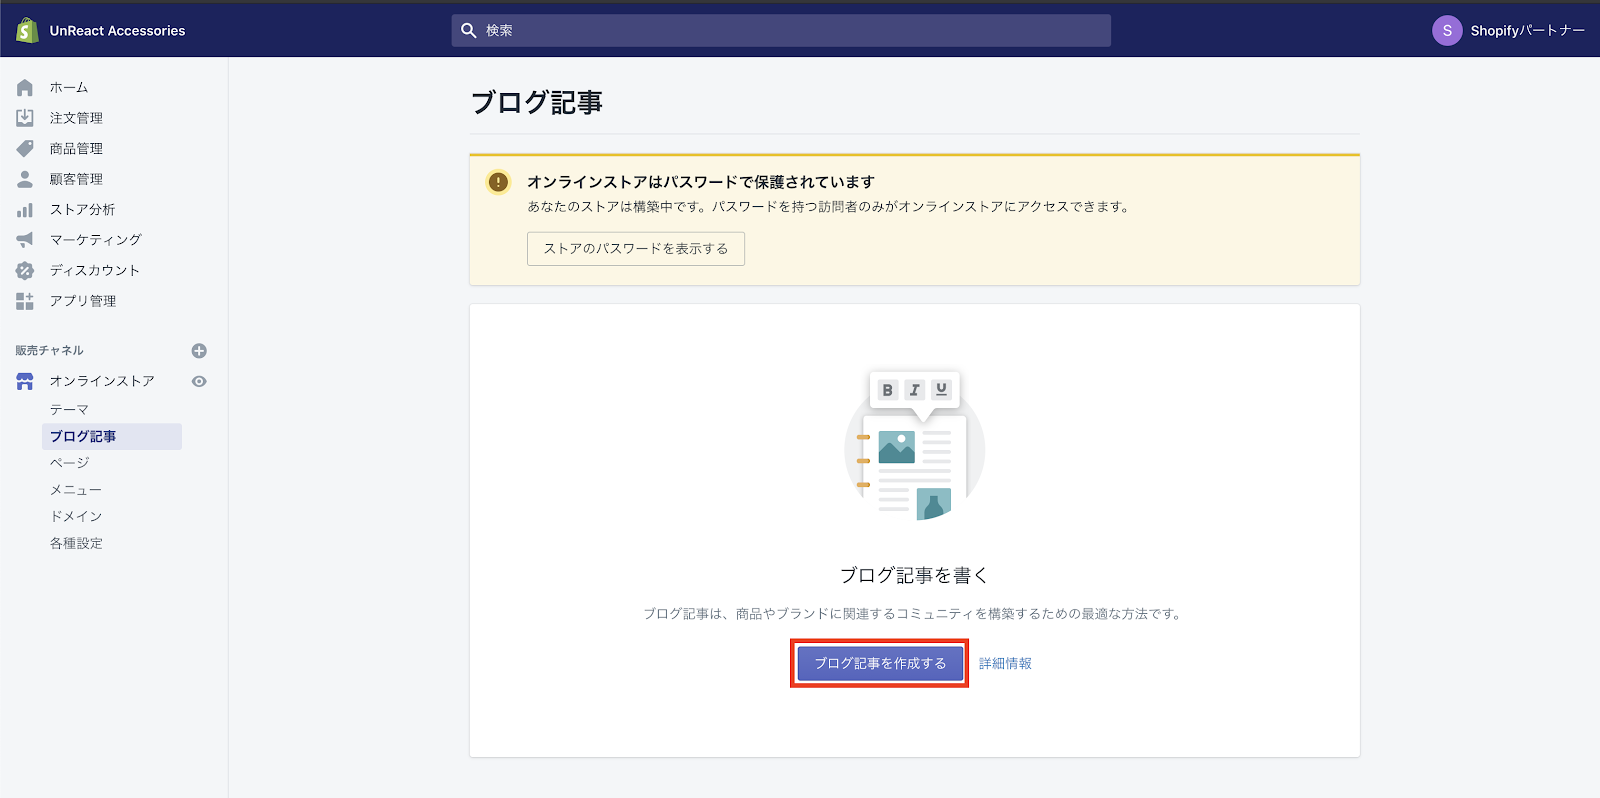The height and width of the screenshot is (798, 1600).
Task: Open the ホーム home icon
Action: click(x=25, y=88)
